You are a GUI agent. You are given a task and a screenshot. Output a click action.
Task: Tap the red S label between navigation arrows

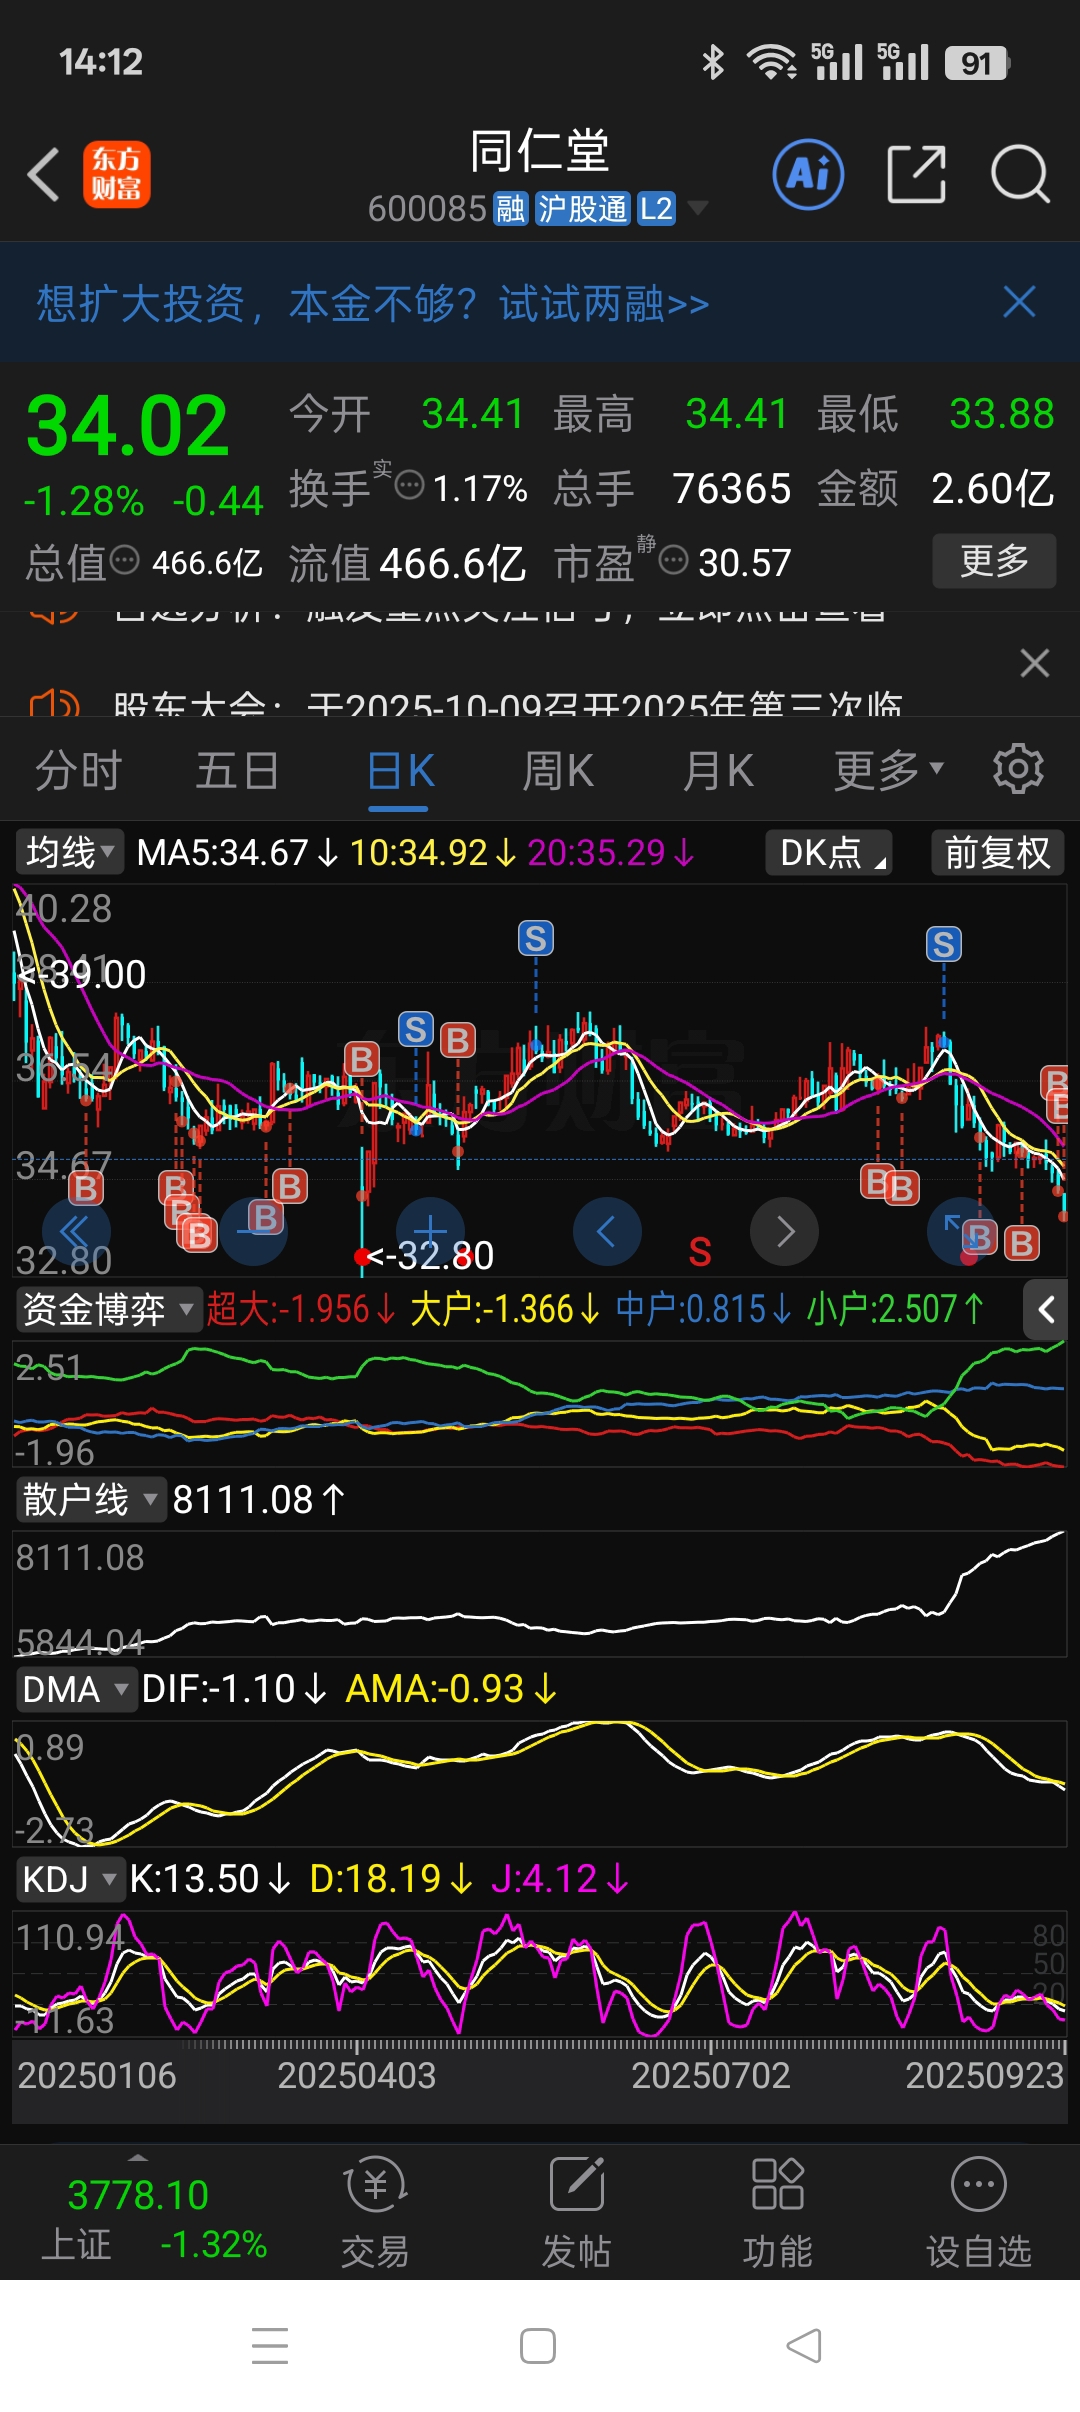(700, 1252)
